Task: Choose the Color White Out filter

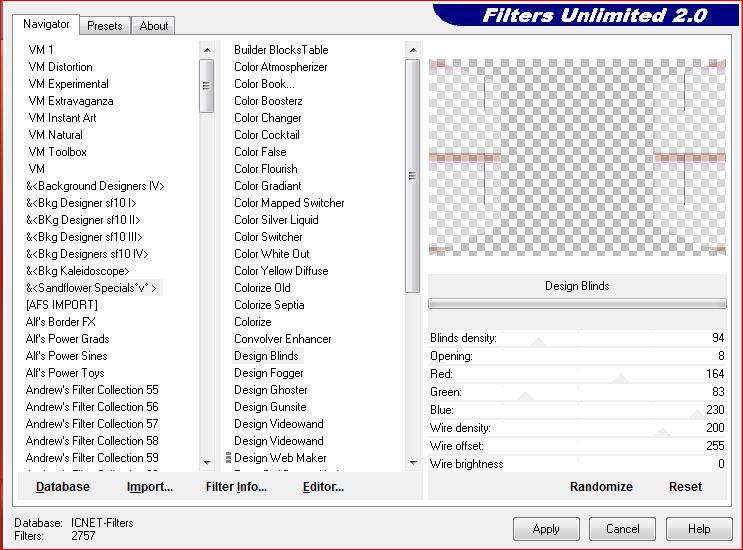Action: coord(272,254)
